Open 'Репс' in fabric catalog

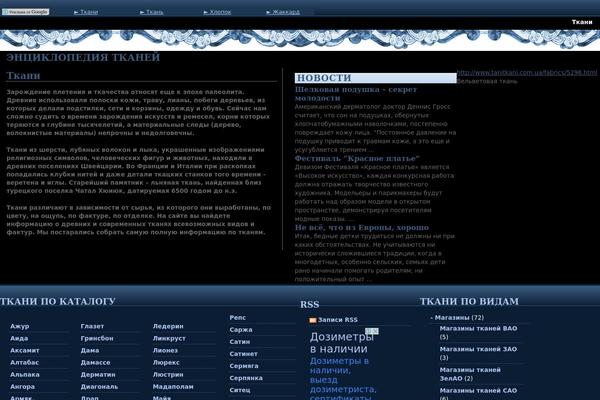coord(238,318)
